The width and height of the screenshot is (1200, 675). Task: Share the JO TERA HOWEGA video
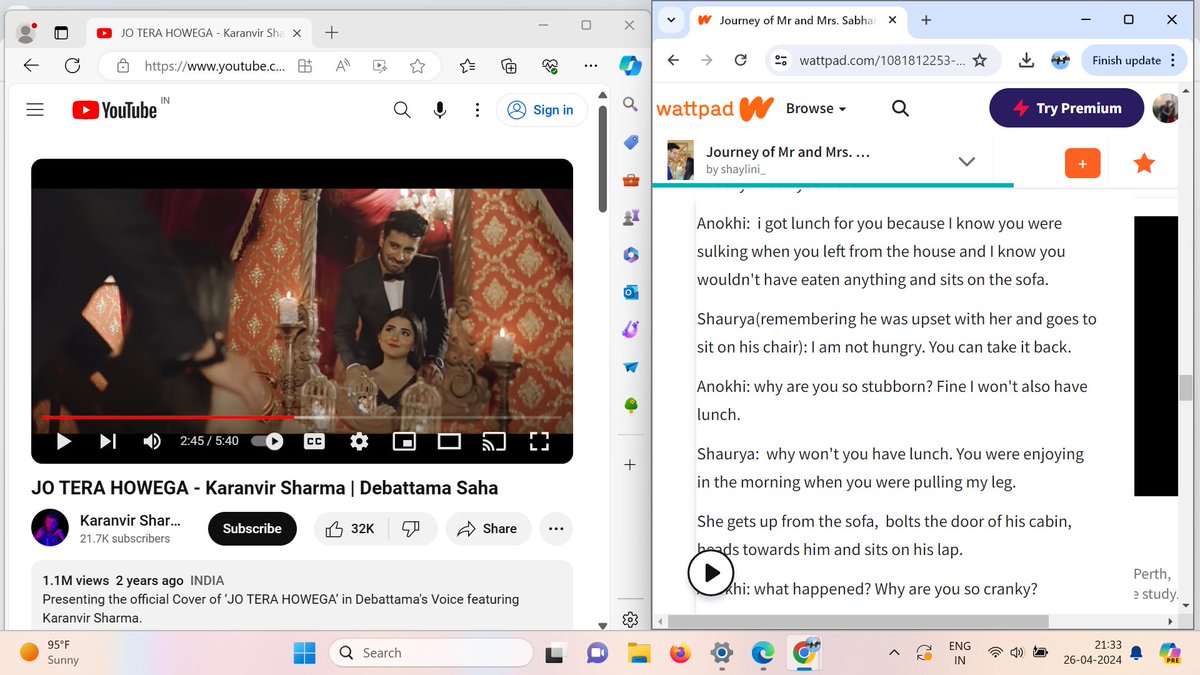click(488, 529)
